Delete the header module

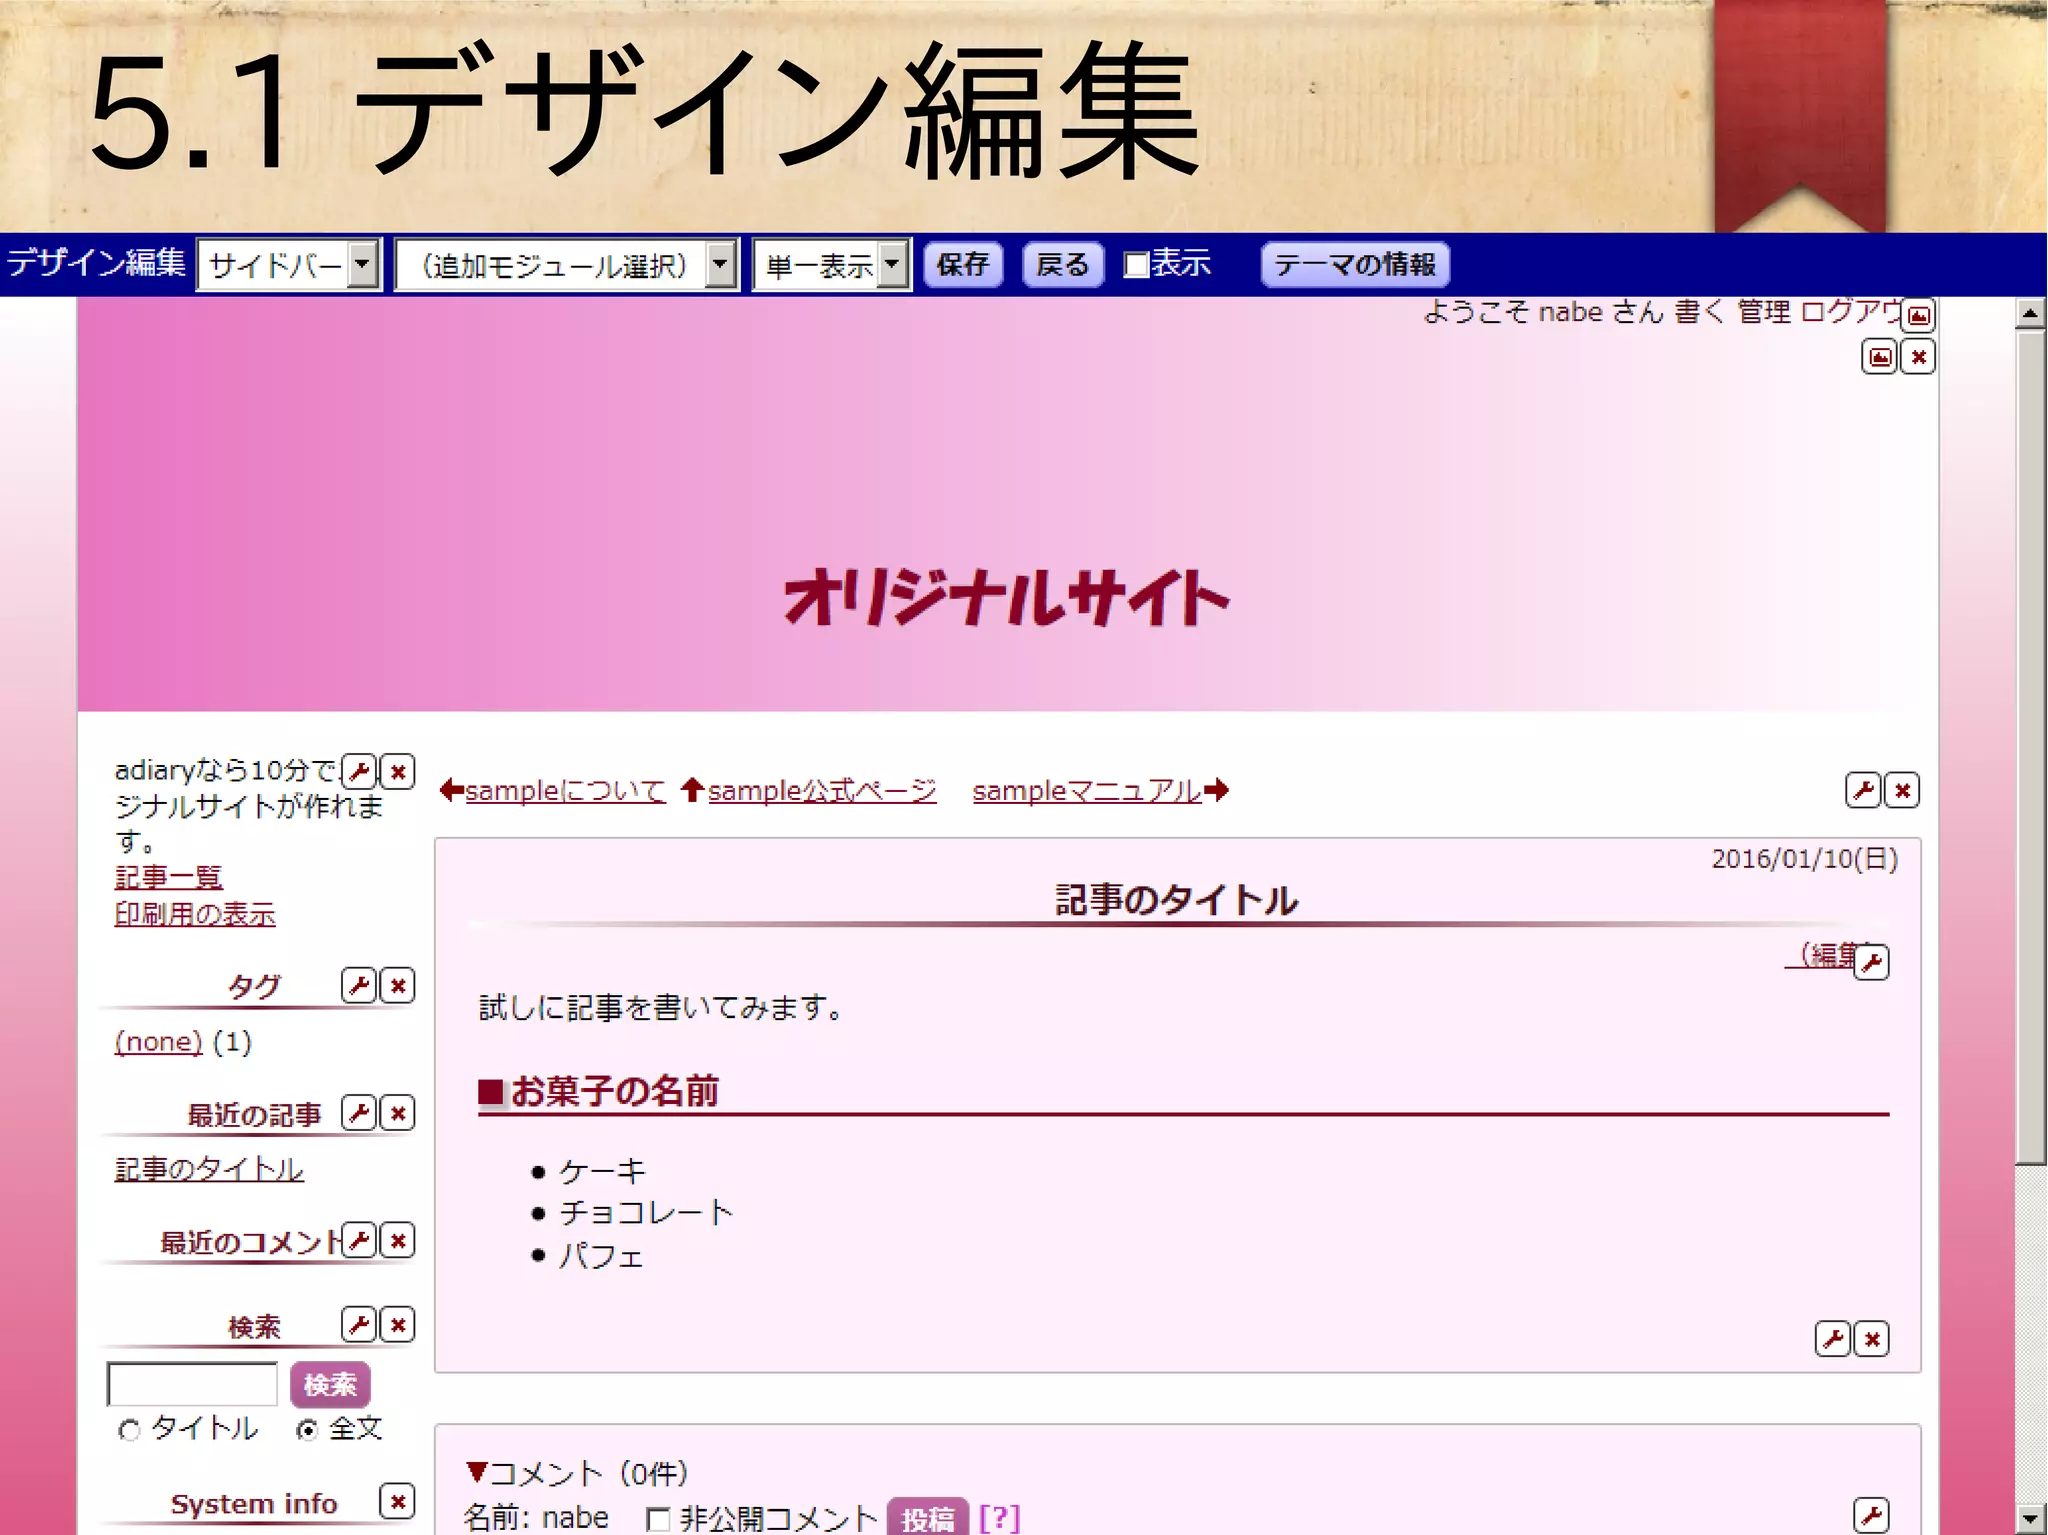tap(1918, 357)
